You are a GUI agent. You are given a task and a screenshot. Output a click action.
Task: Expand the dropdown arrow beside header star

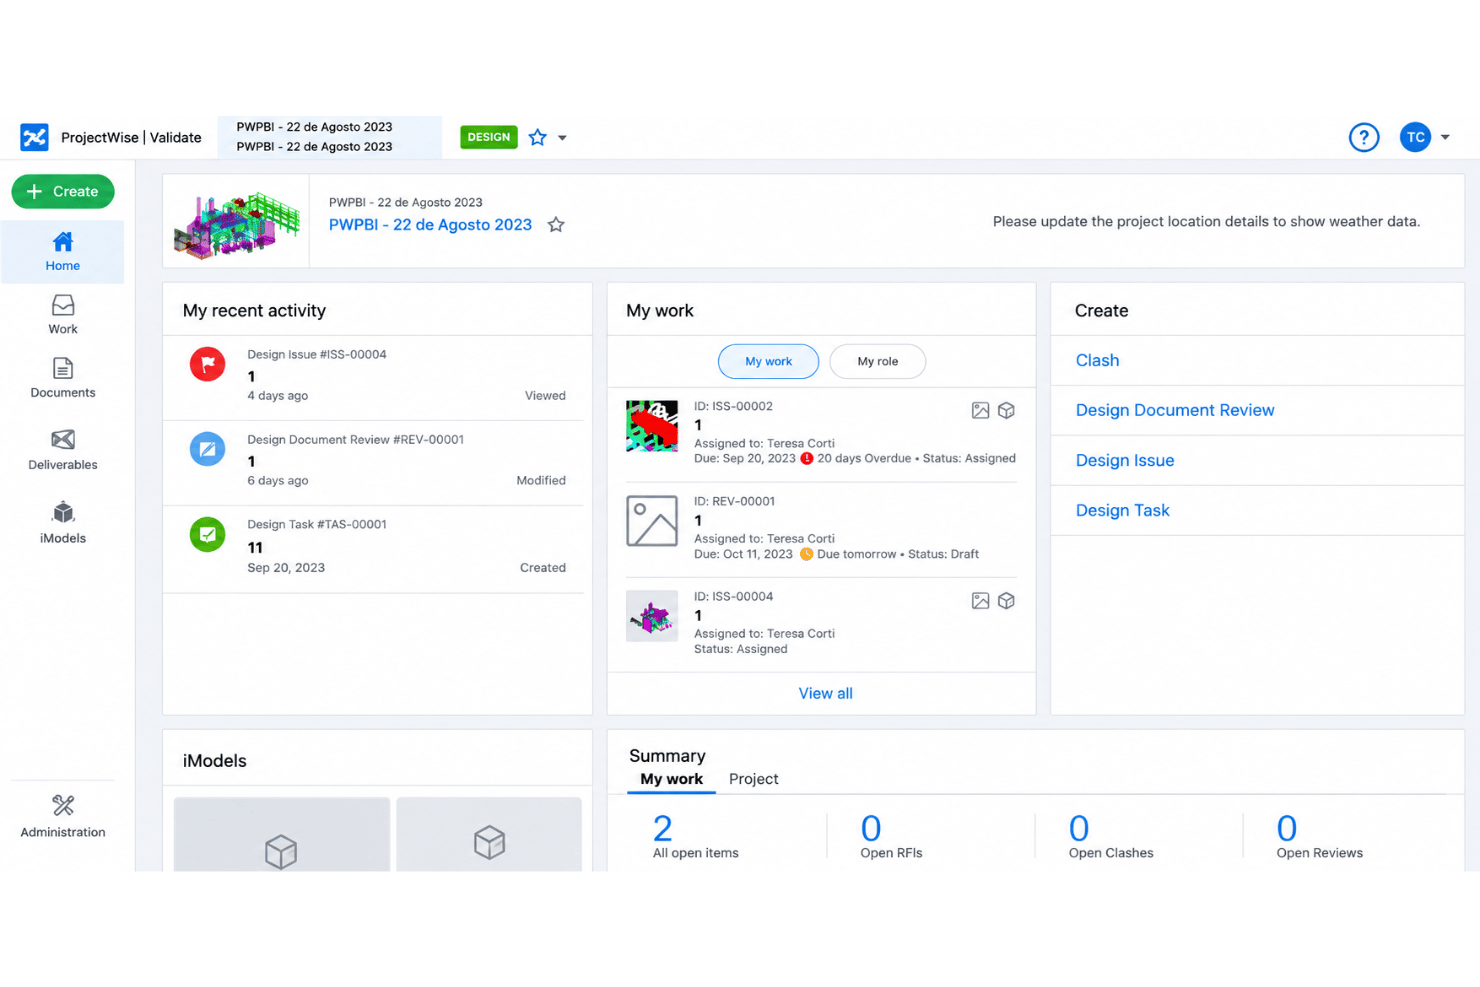pos(562,138)
